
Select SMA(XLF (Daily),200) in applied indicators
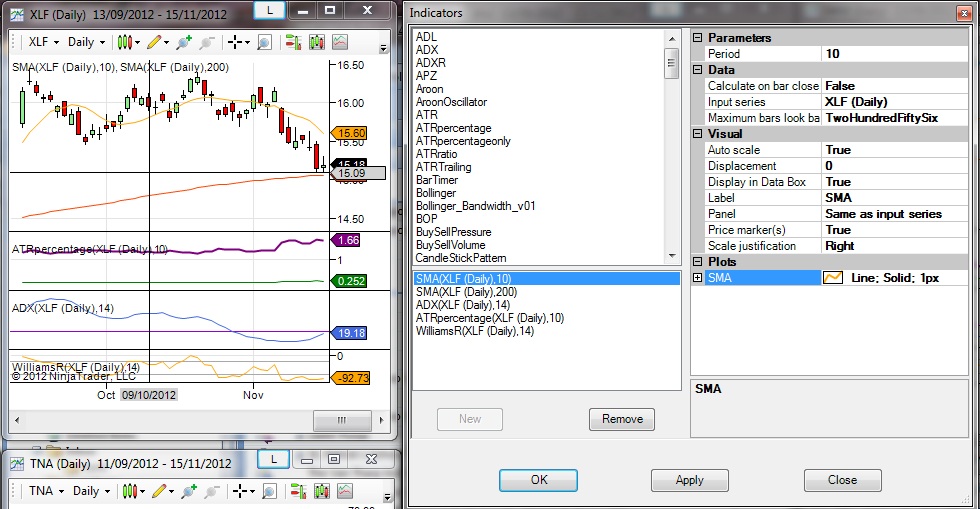pyautogui.click(x=466, y=292)
